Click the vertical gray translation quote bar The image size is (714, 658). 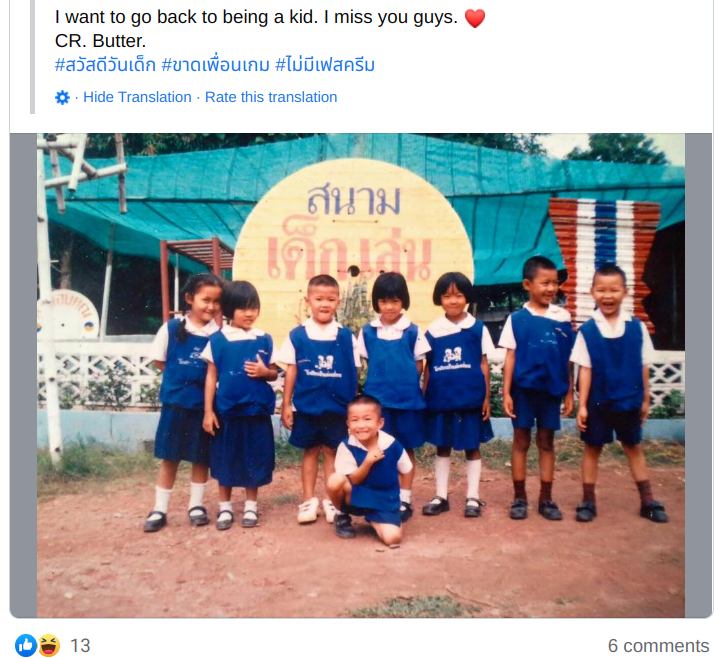point(32,56)
